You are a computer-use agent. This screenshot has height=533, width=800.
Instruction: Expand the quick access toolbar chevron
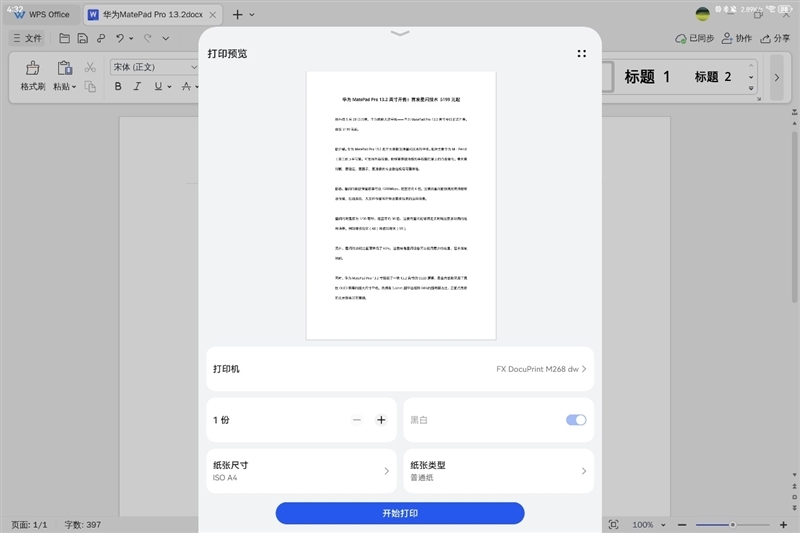[x=166, y=38]
